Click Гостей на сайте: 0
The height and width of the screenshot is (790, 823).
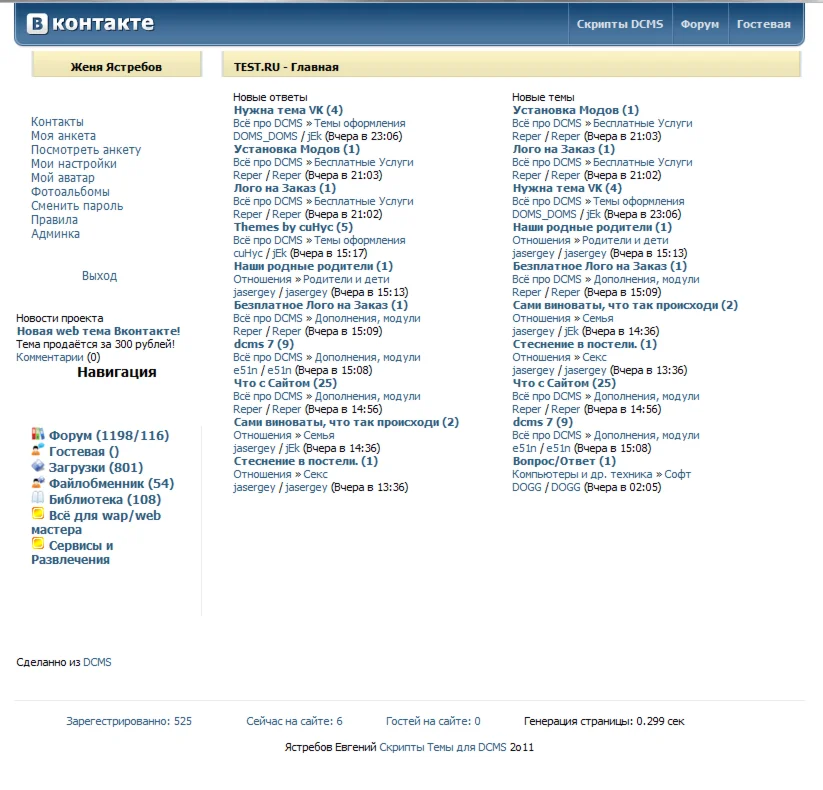click(x=433, y=722)
